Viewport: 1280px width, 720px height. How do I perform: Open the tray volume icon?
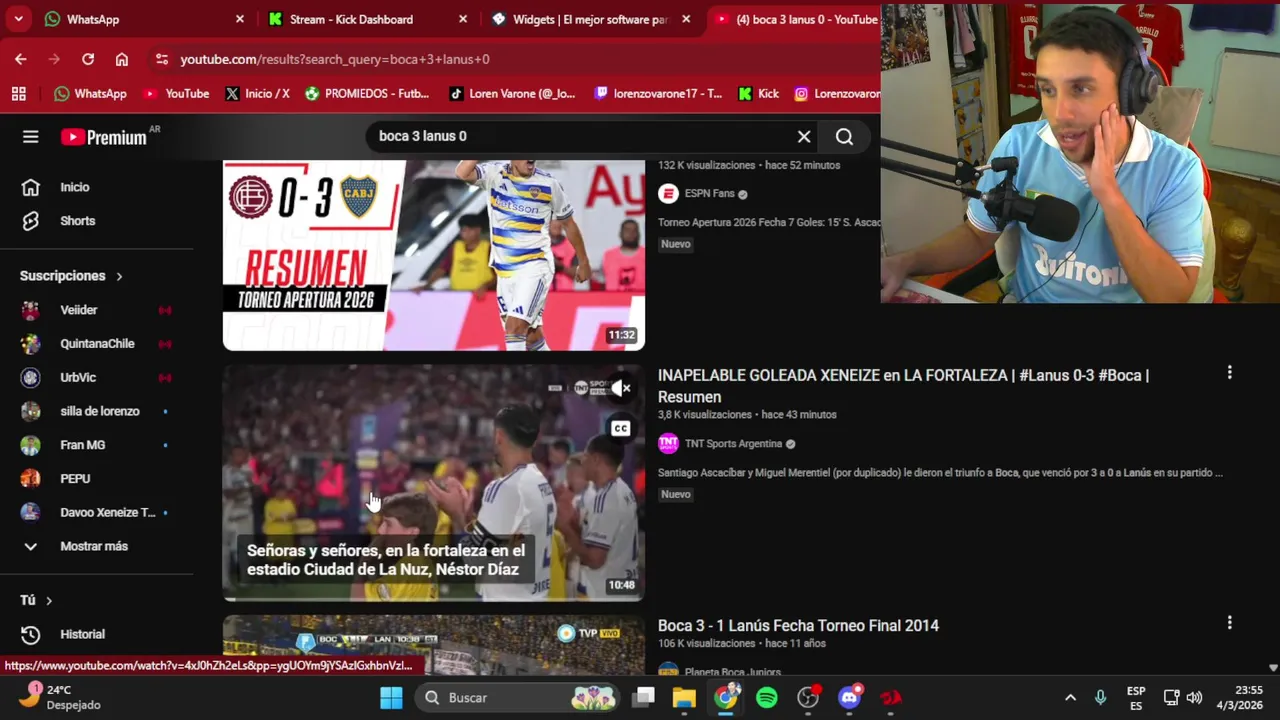point(1194,698)
